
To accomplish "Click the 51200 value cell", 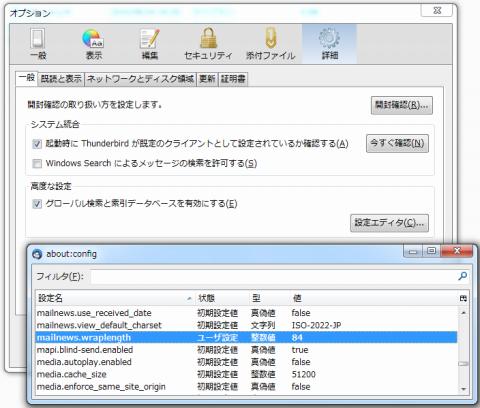I will point(303,374).
